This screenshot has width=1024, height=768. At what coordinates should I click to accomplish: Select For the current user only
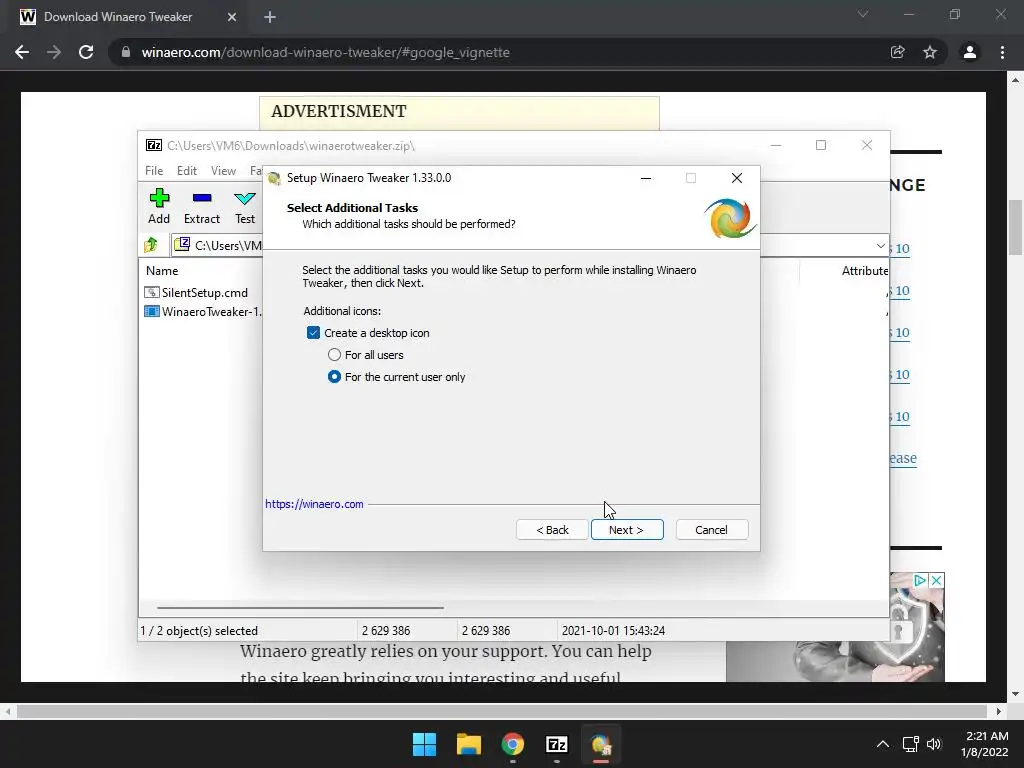334,377
